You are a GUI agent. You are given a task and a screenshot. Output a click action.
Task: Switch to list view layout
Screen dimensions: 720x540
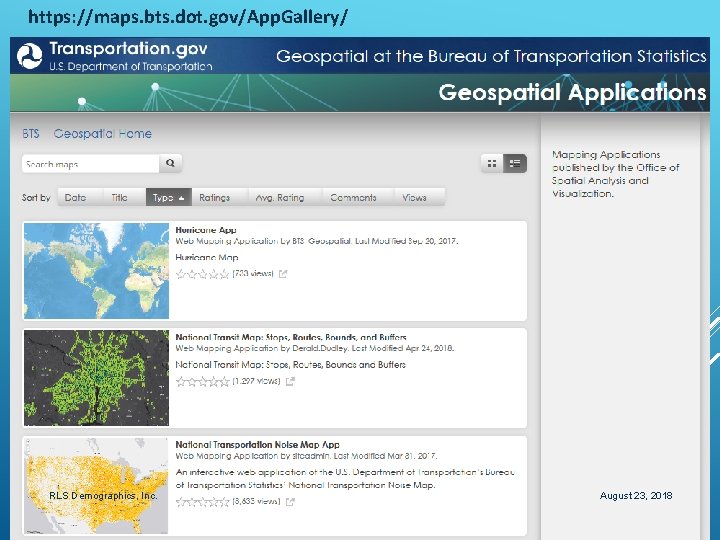(515, 163)
